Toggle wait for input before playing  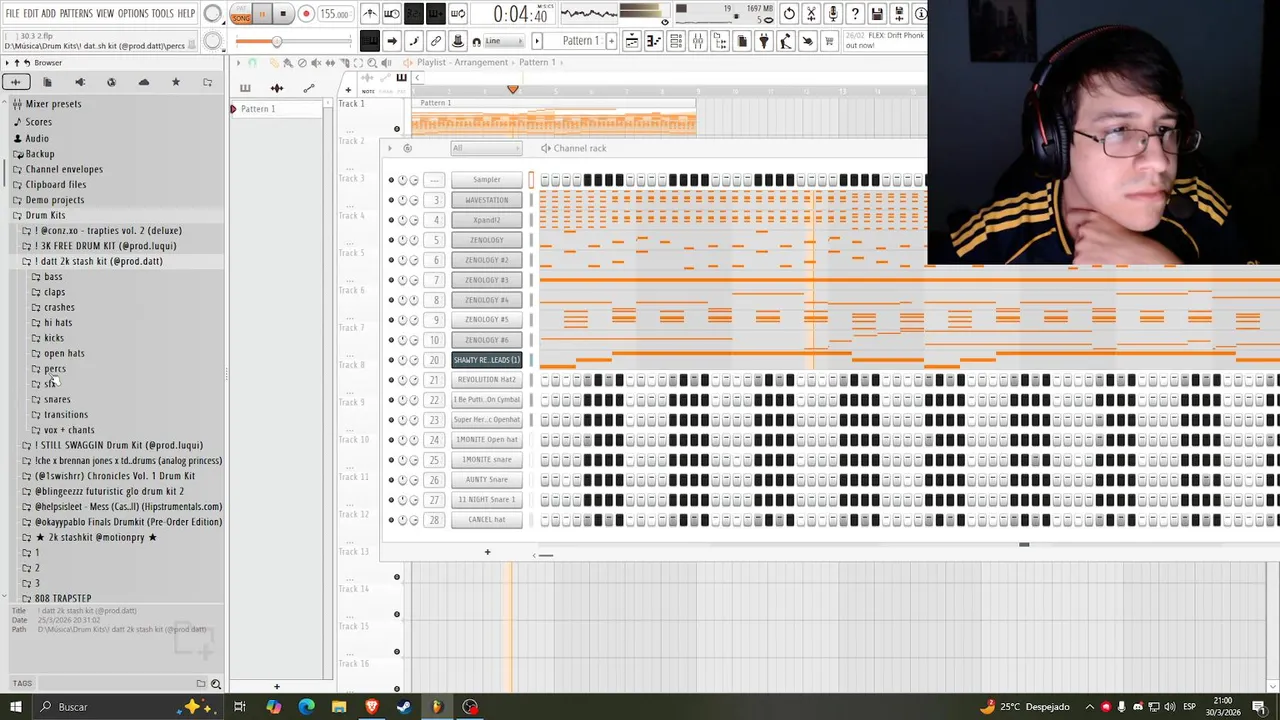(x=392, y=14)
